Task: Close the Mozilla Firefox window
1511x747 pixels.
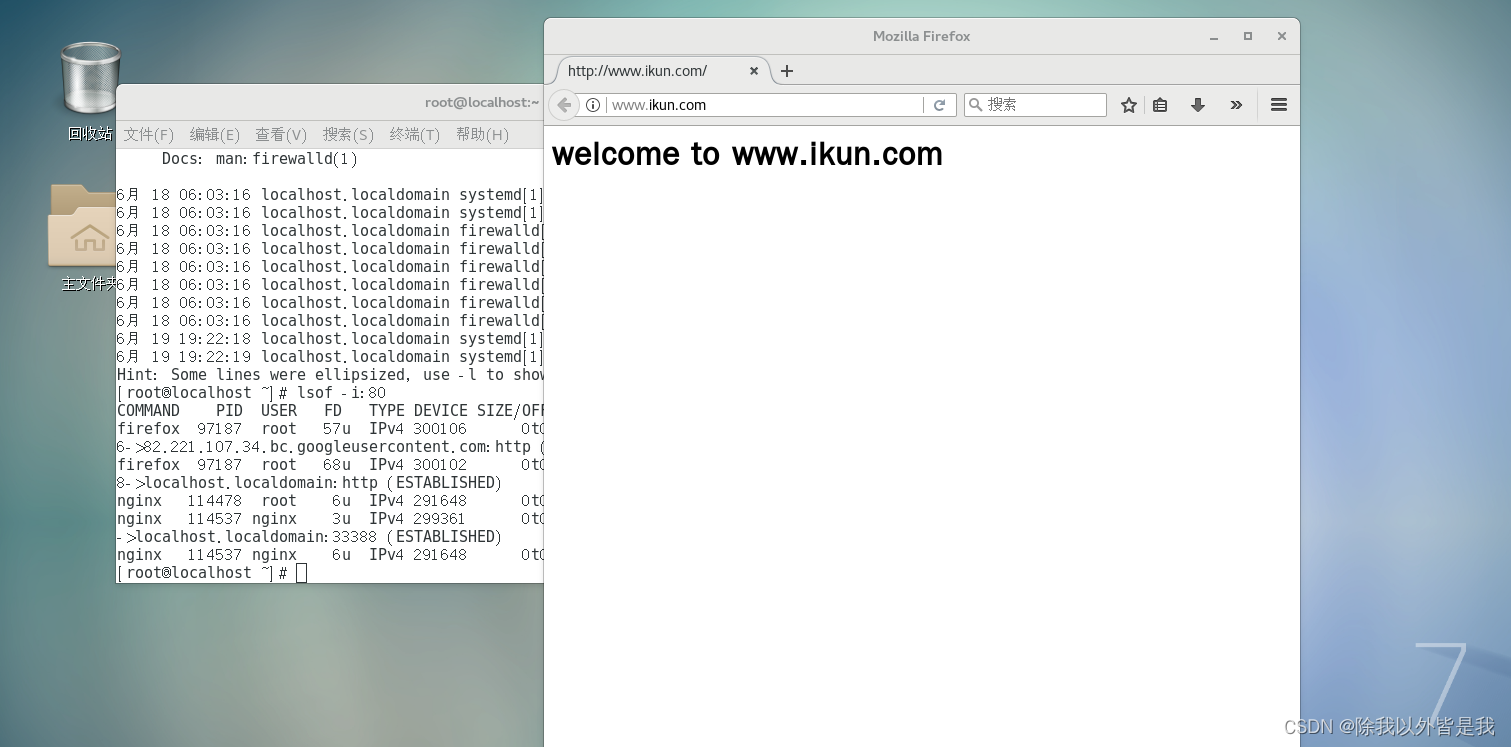Action: 1281,36
